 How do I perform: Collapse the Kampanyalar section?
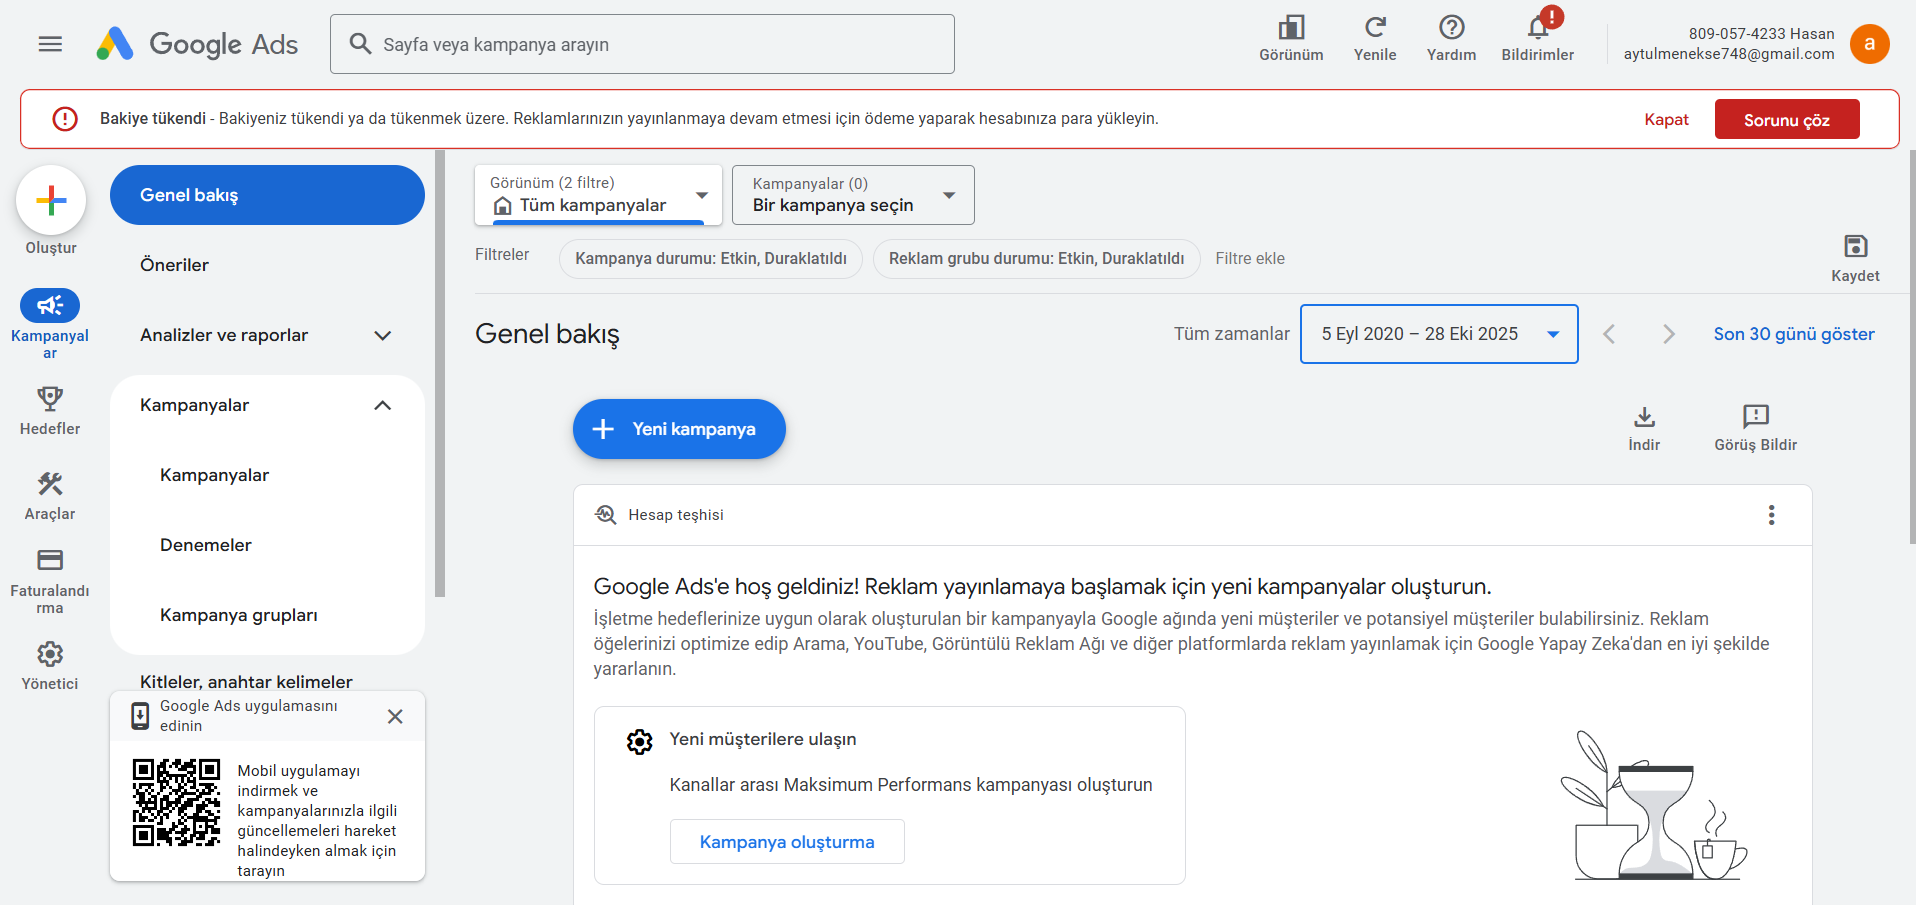382,405
